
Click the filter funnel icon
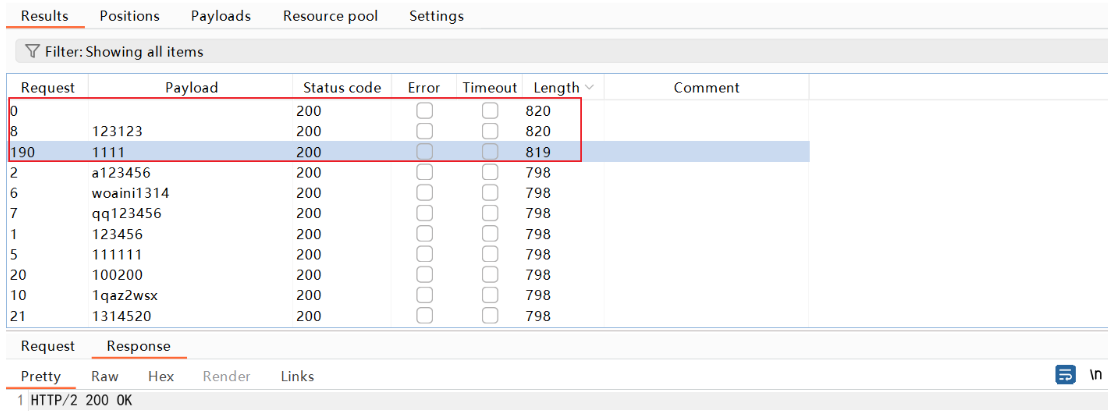click(x=32, y=51)
